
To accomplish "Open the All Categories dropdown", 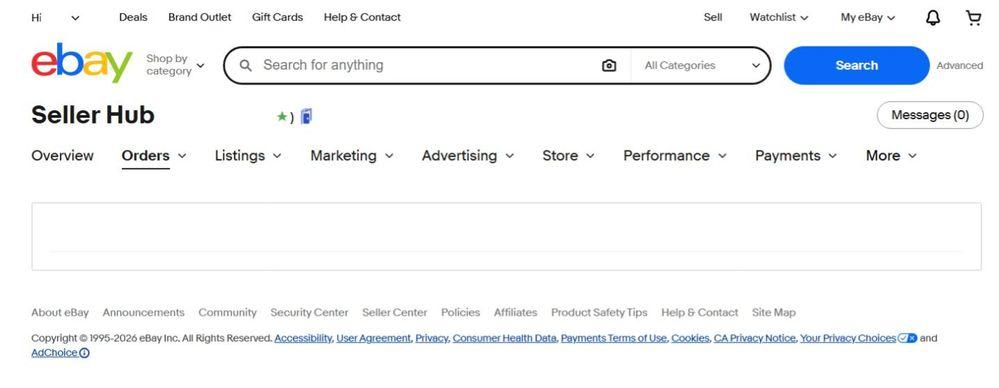I will pos(702,66).
